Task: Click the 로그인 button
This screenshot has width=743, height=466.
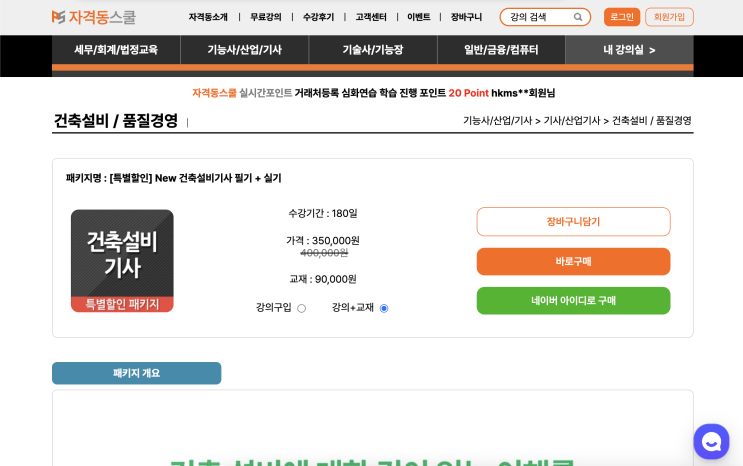Action: (622, 17)
